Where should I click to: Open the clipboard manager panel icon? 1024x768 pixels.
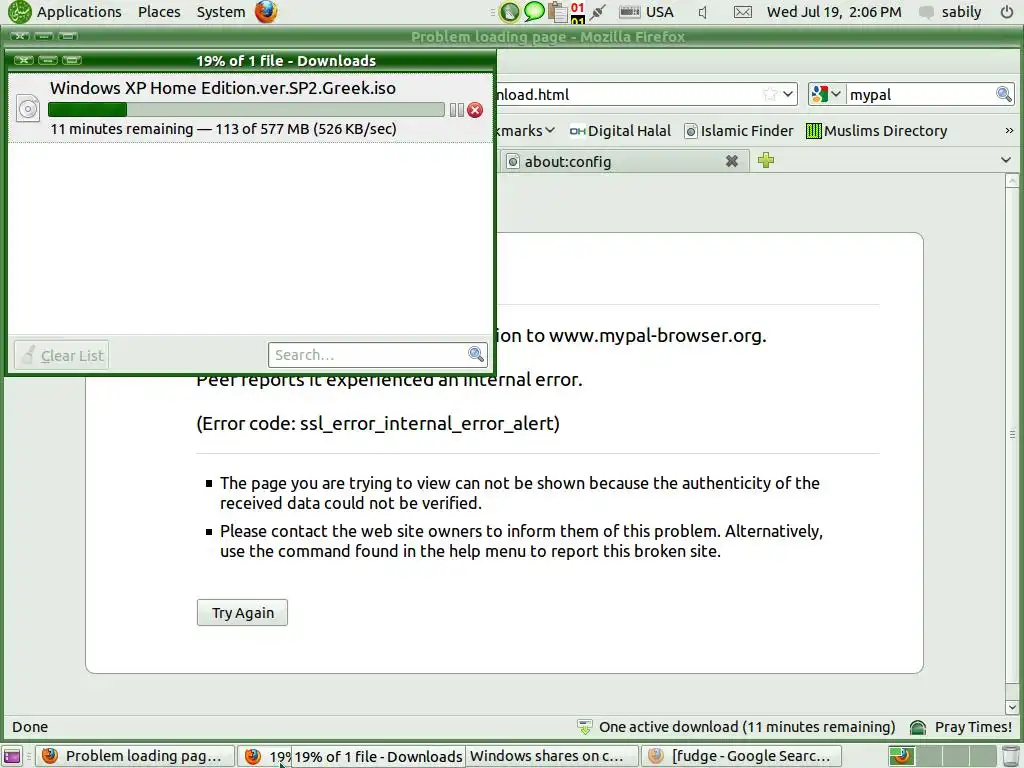[557, 12]
